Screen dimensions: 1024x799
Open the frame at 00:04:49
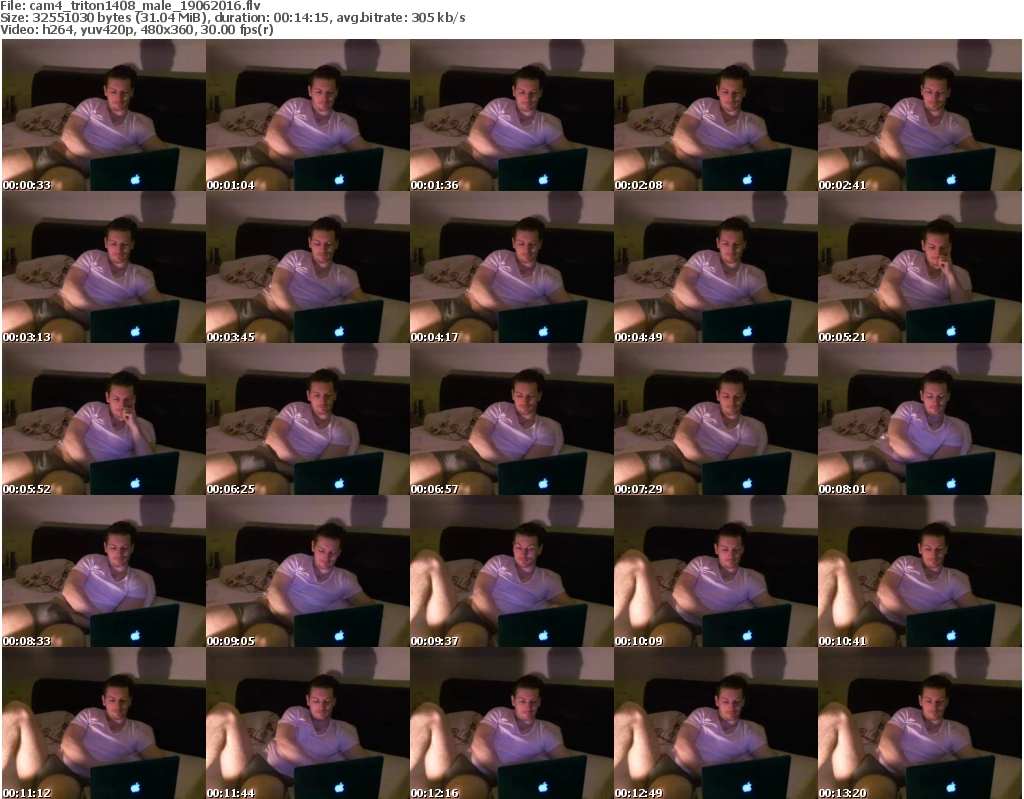click(716, 267)
